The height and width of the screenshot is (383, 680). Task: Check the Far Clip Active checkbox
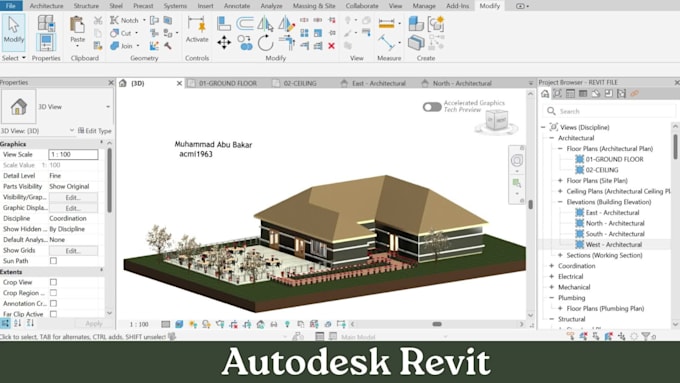(53, 314)
